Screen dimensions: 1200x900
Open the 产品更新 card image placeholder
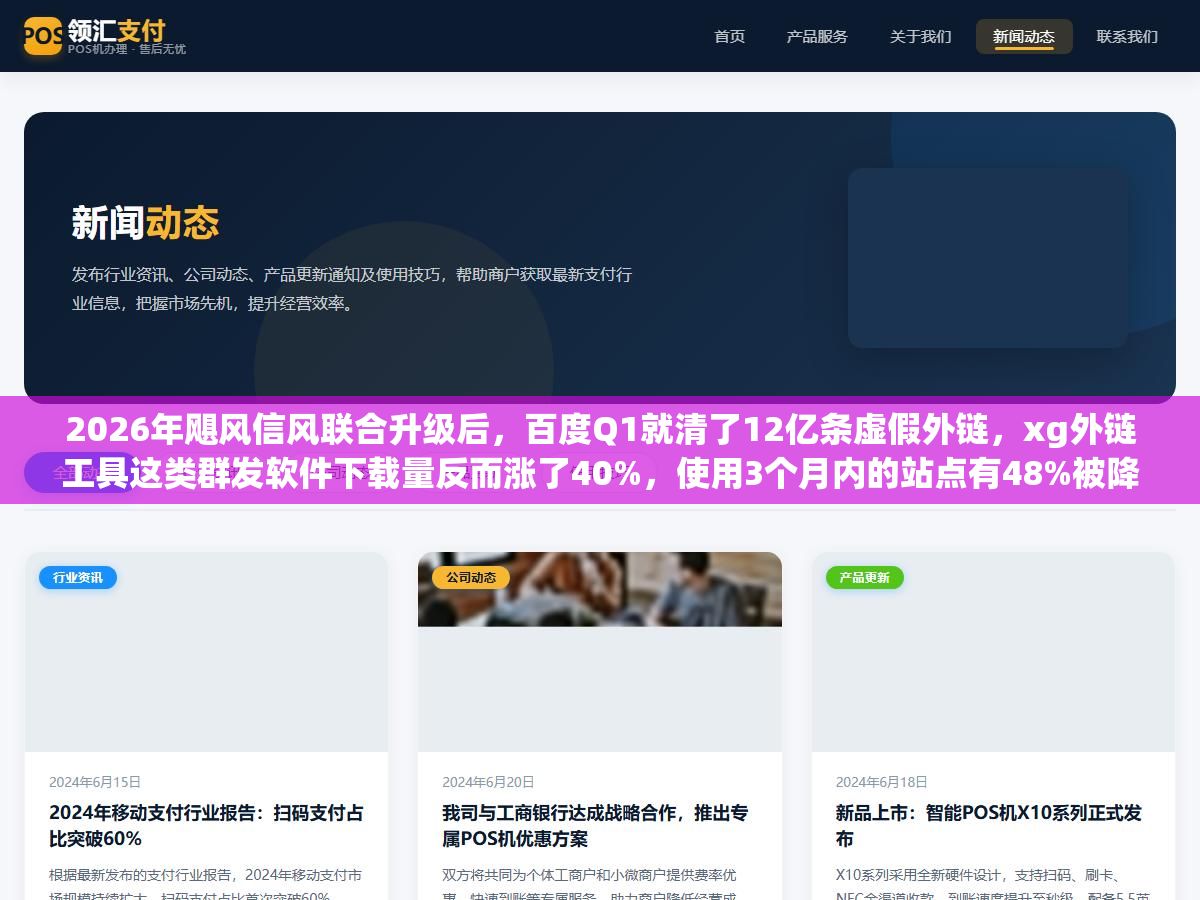tap(993, 652)
